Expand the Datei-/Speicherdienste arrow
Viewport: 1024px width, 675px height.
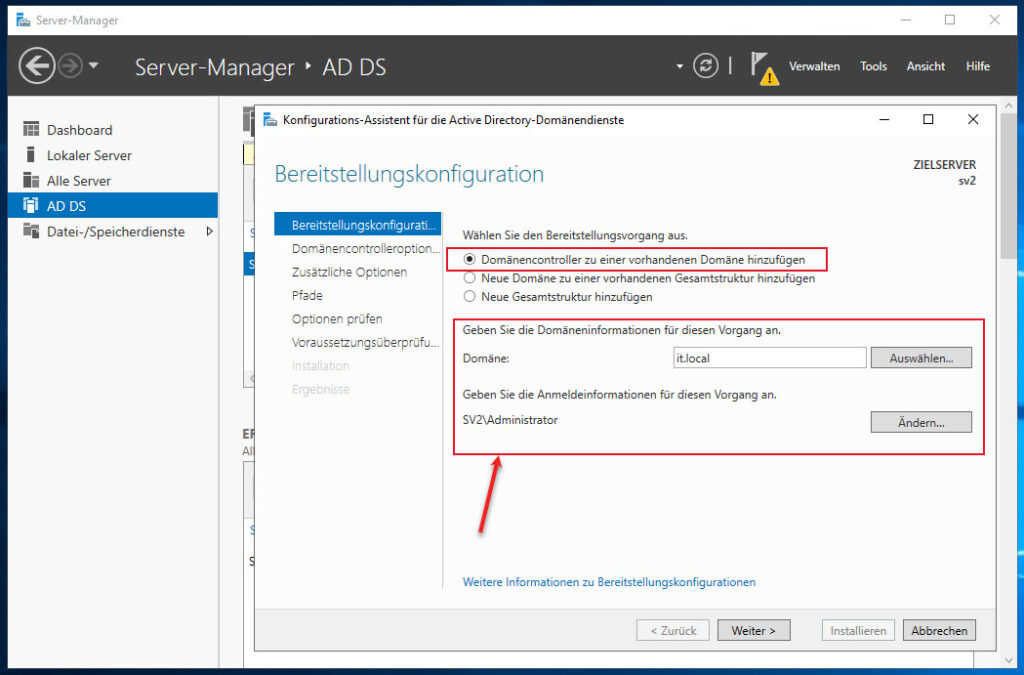pyautogui.click(x=209, y=231)
